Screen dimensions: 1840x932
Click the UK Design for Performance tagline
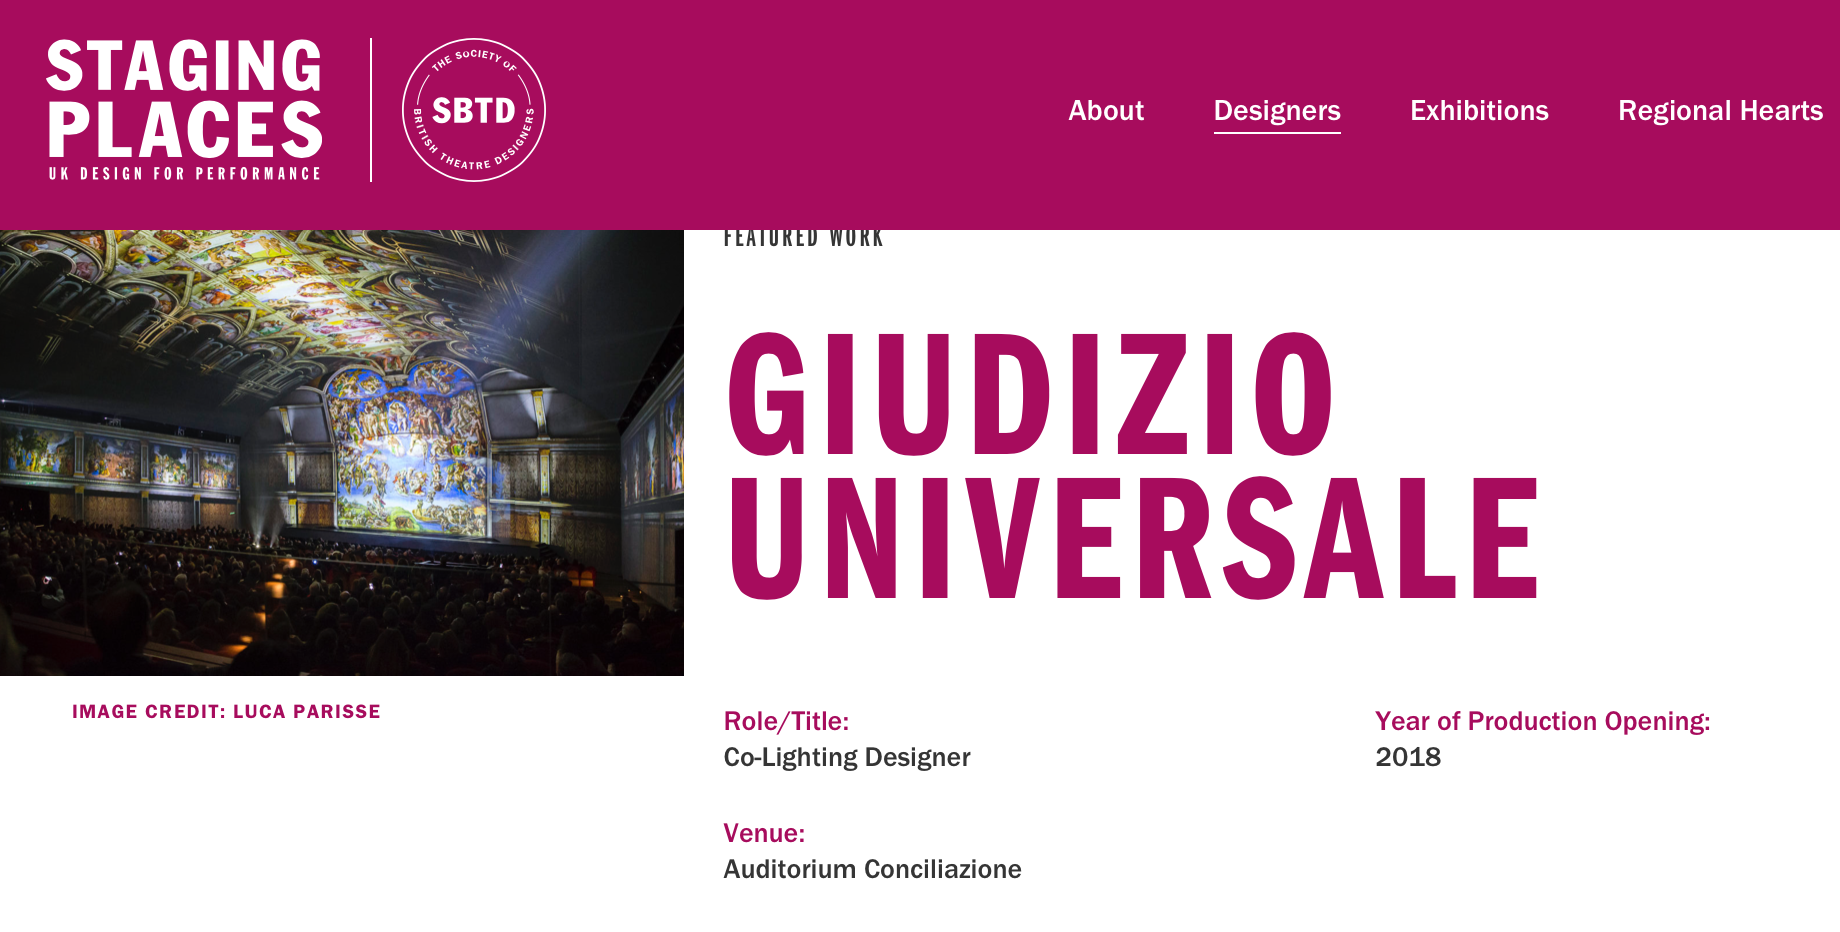[185, 174]
